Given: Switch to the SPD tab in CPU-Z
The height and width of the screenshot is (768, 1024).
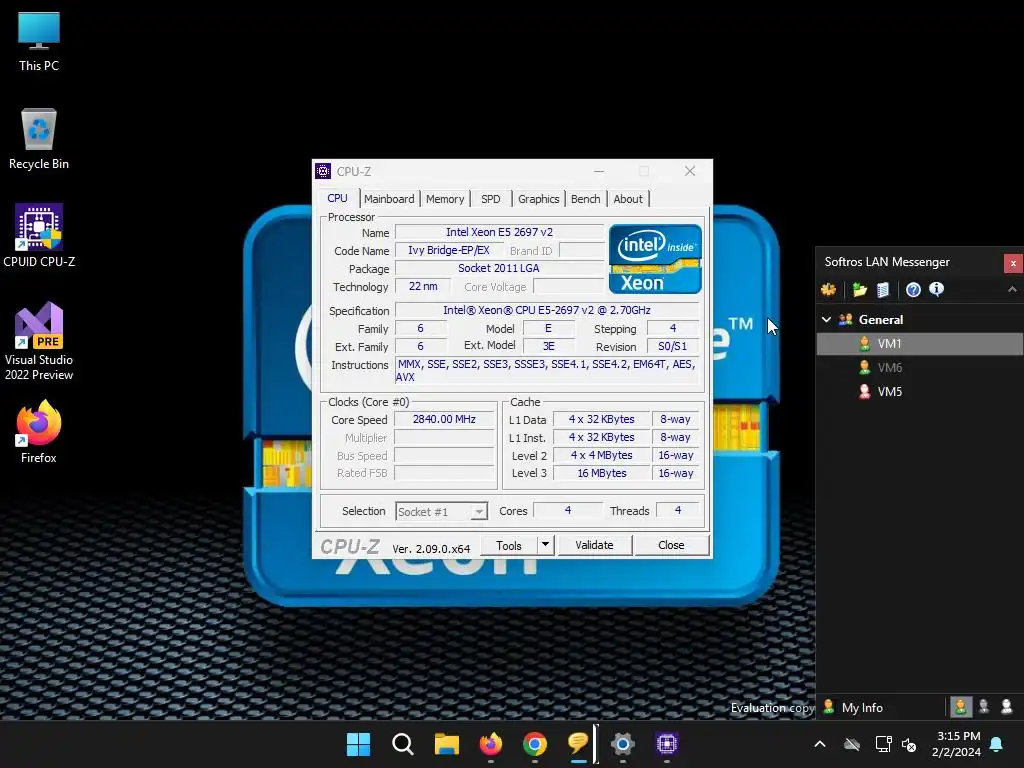Looking at the screenshot, I should point(490,199).
